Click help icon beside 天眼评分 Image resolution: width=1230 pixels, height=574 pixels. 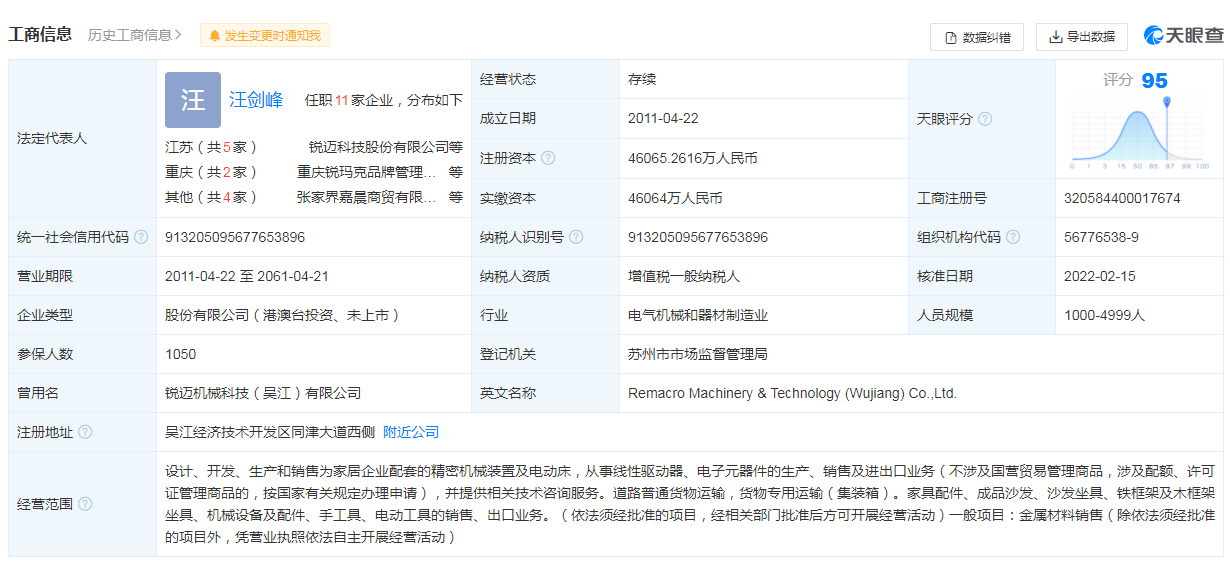pyautogui.click(x=985, y=119)
